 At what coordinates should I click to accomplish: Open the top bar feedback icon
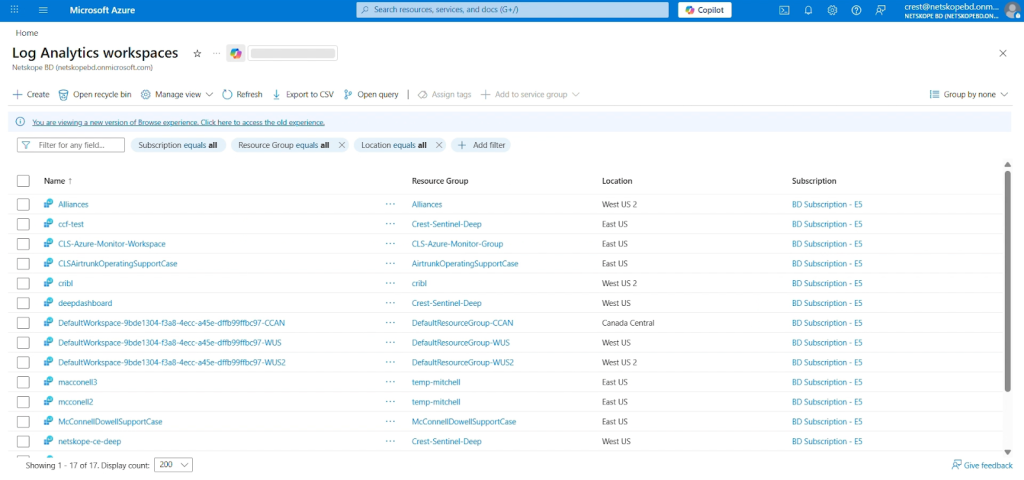(x=880, y=10)
